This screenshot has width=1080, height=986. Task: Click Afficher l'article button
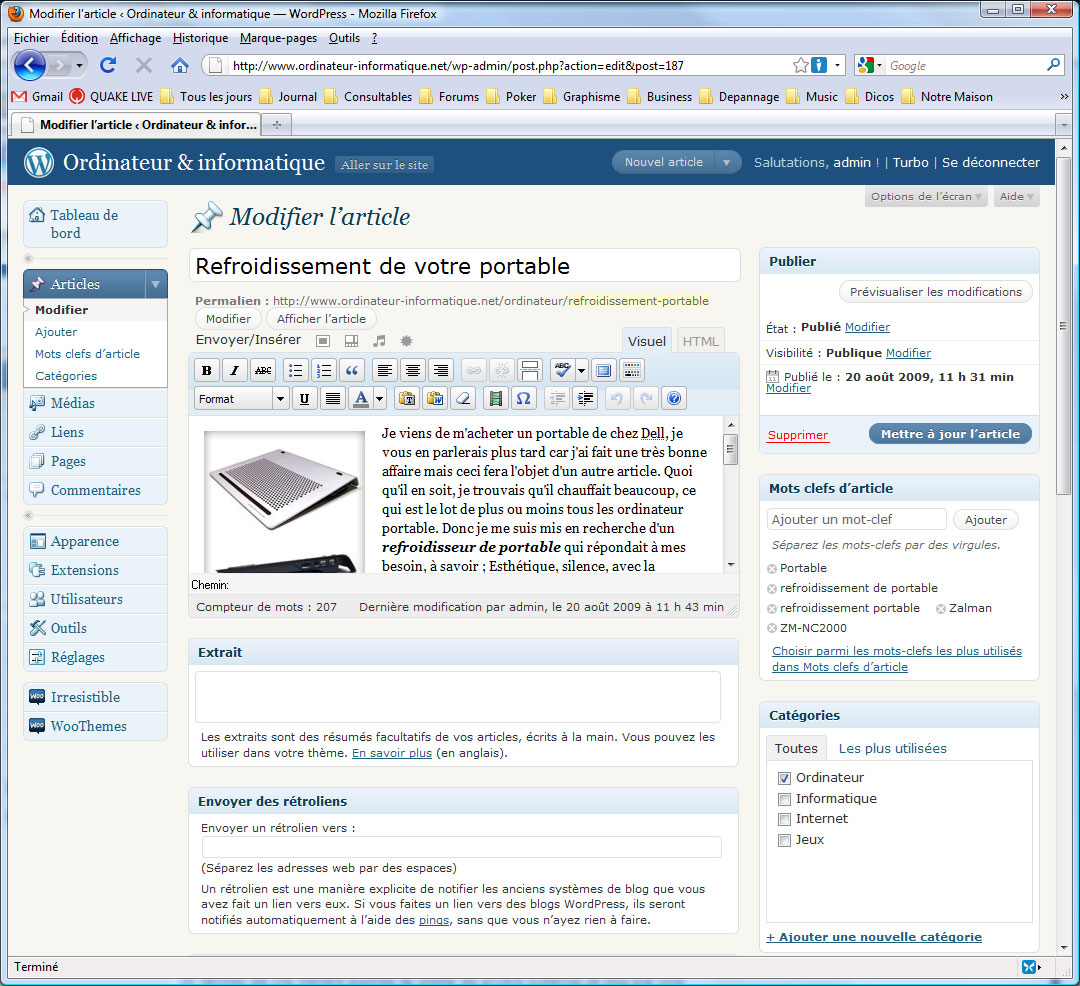pos(321,319)
